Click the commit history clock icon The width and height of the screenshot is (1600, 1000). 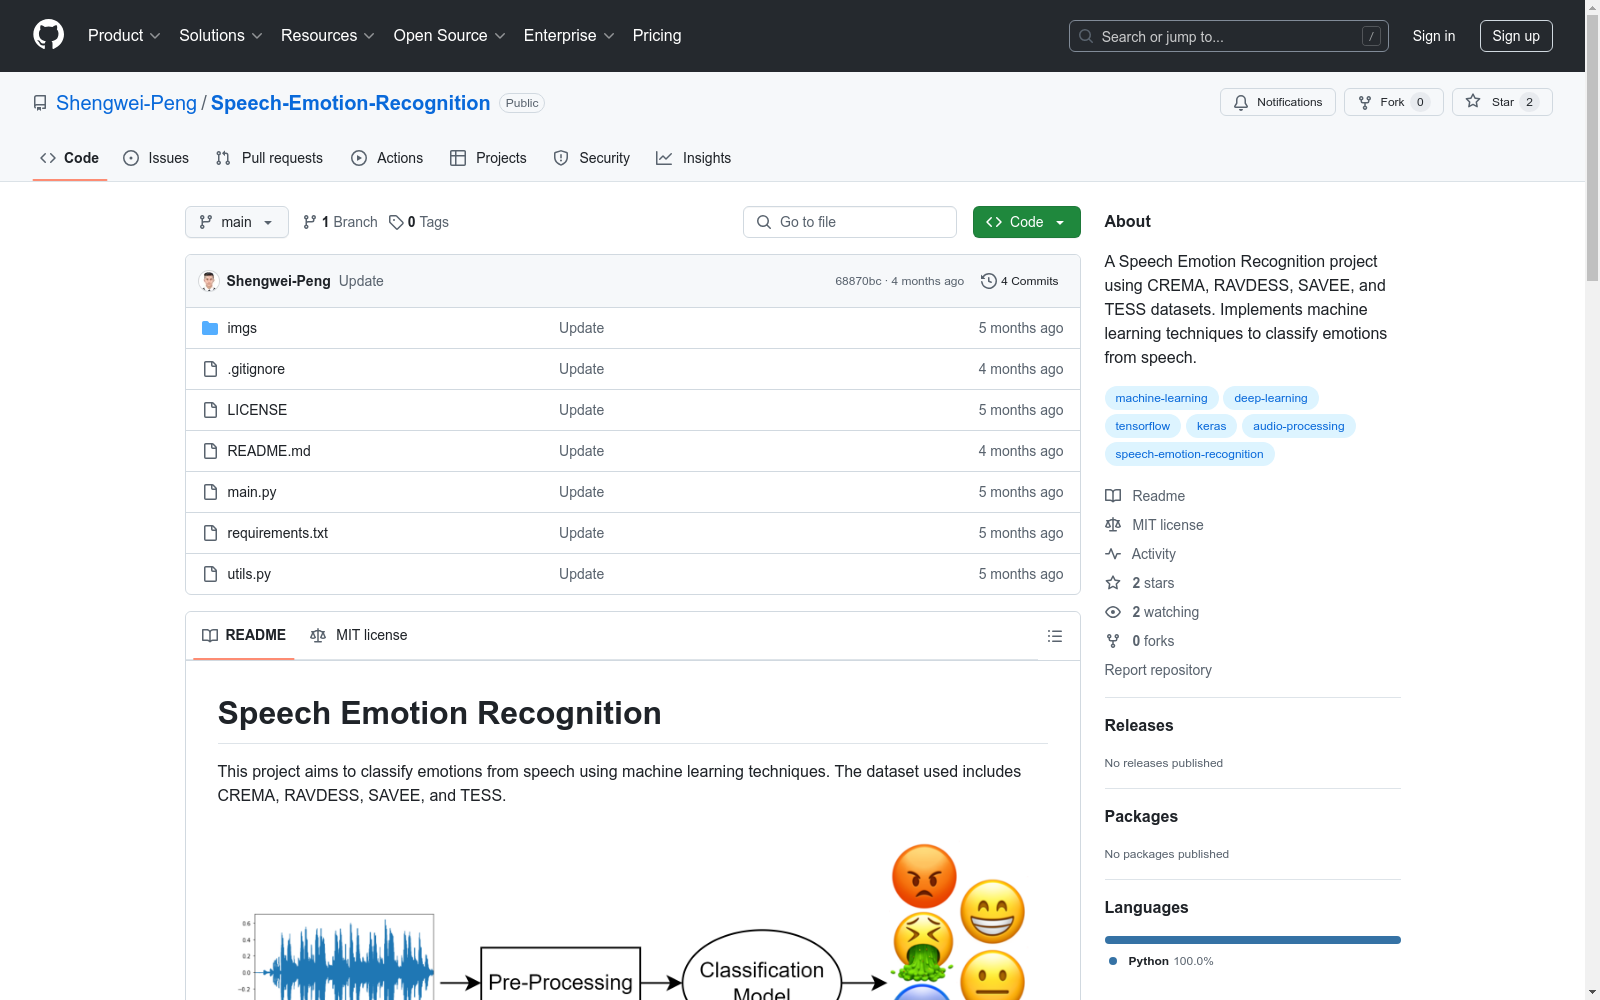[x=988, y=281]
